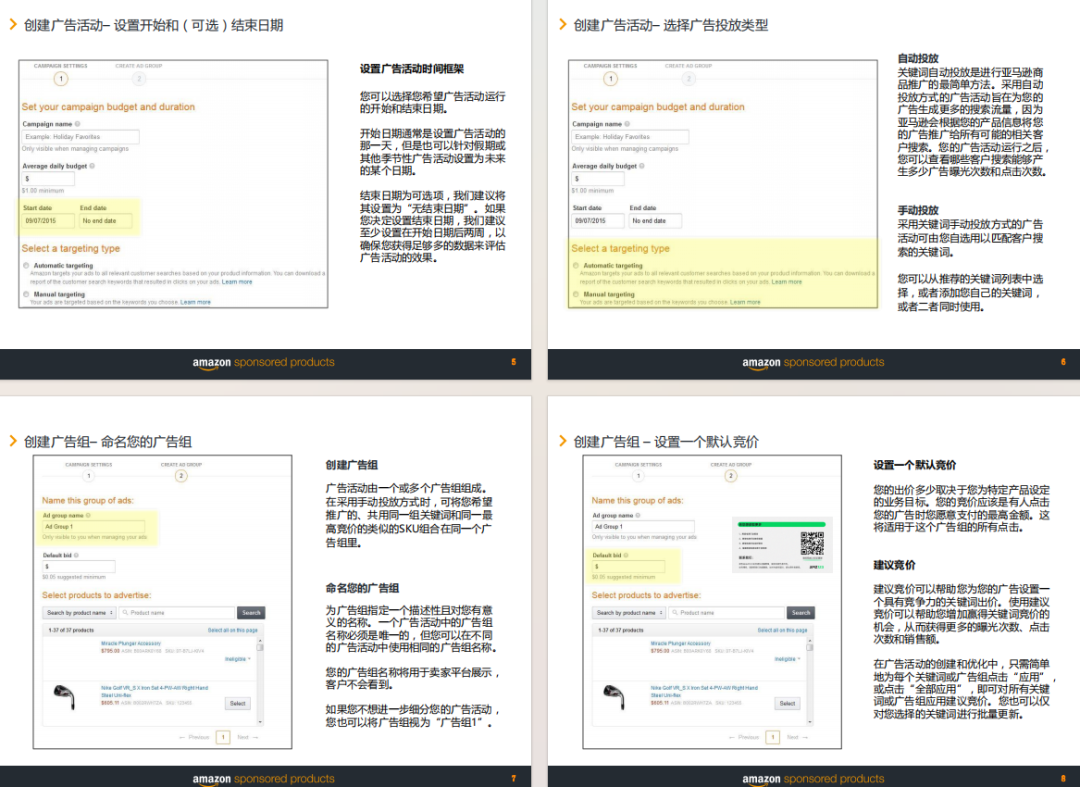Image resolution: width=1080 pixels, height=787 pixels.
Task: Click Learn more under Automatic targeting, slide 6
Action: (x=787, y=282)
